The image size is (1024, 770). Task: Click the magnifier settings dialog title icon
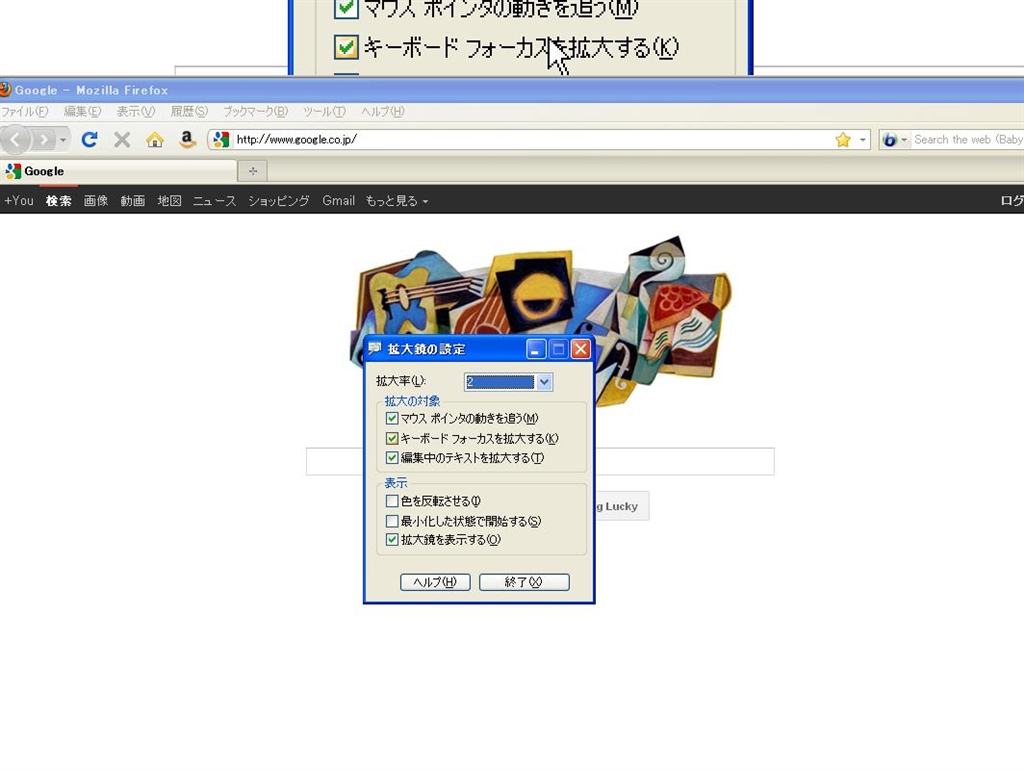(x=375, y=349)
